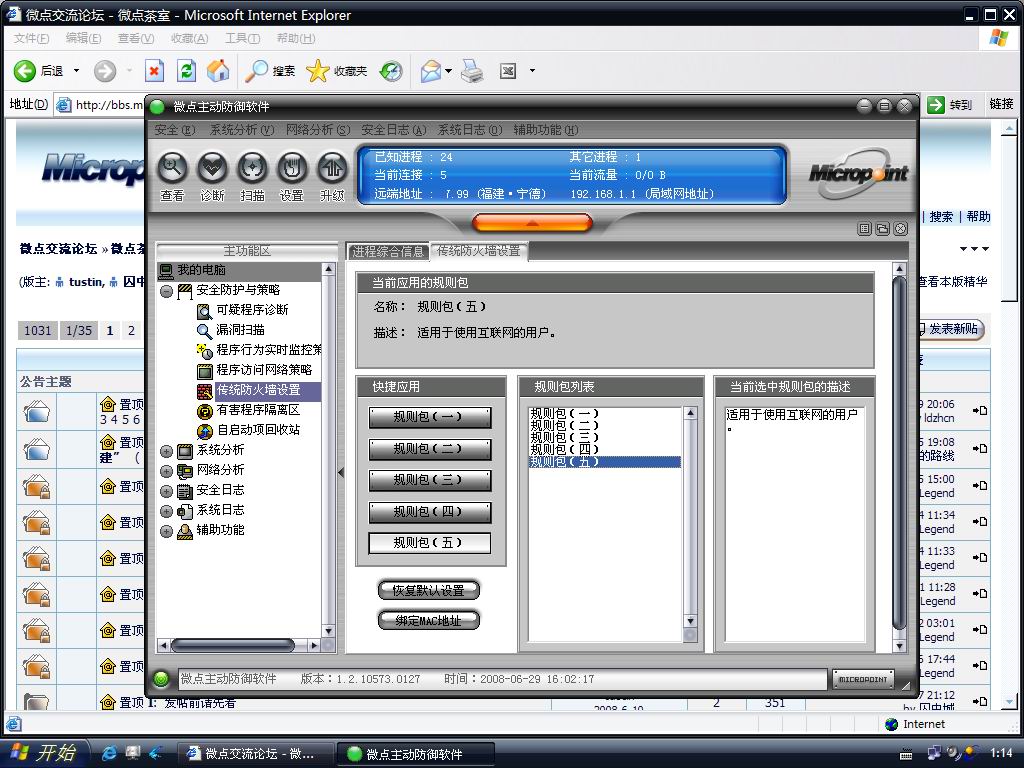Click the 转到 Go button in IE
The width and height of the screenshot is (1024, 768).
coord(950,104)
